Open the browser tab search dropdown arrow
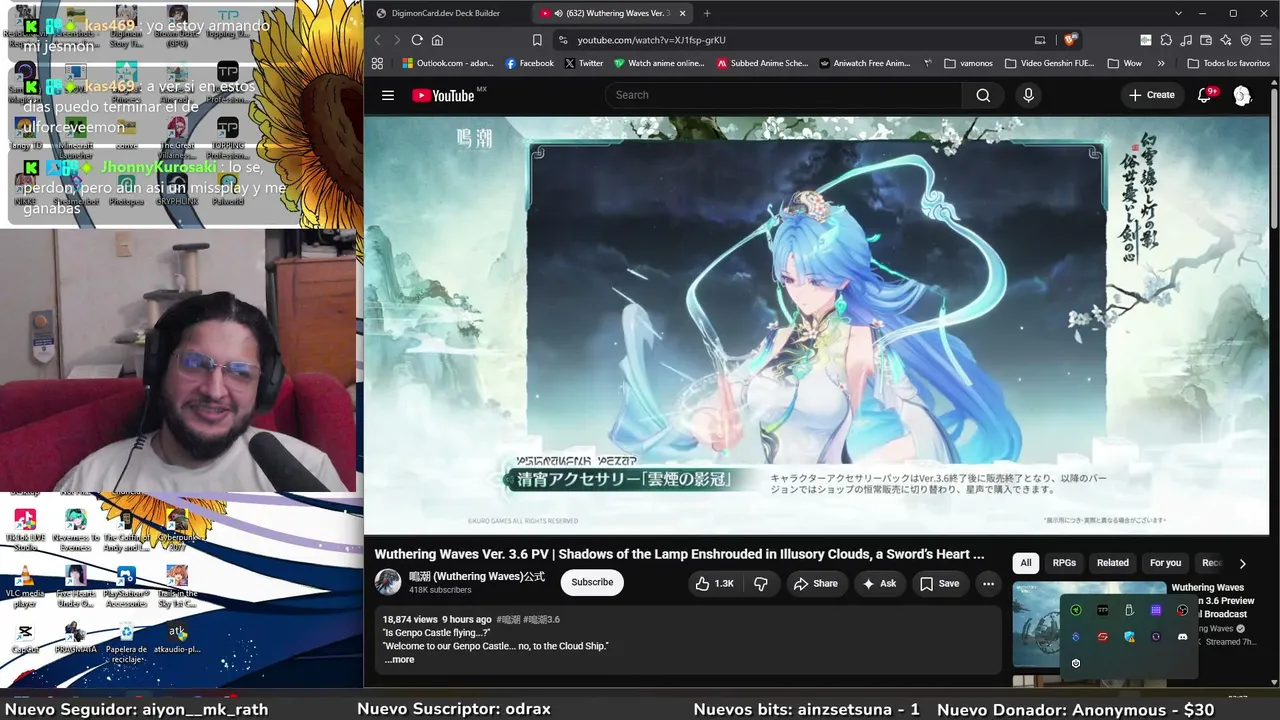The width and height of the screenshot is (1280, 720). (1178, 13)
